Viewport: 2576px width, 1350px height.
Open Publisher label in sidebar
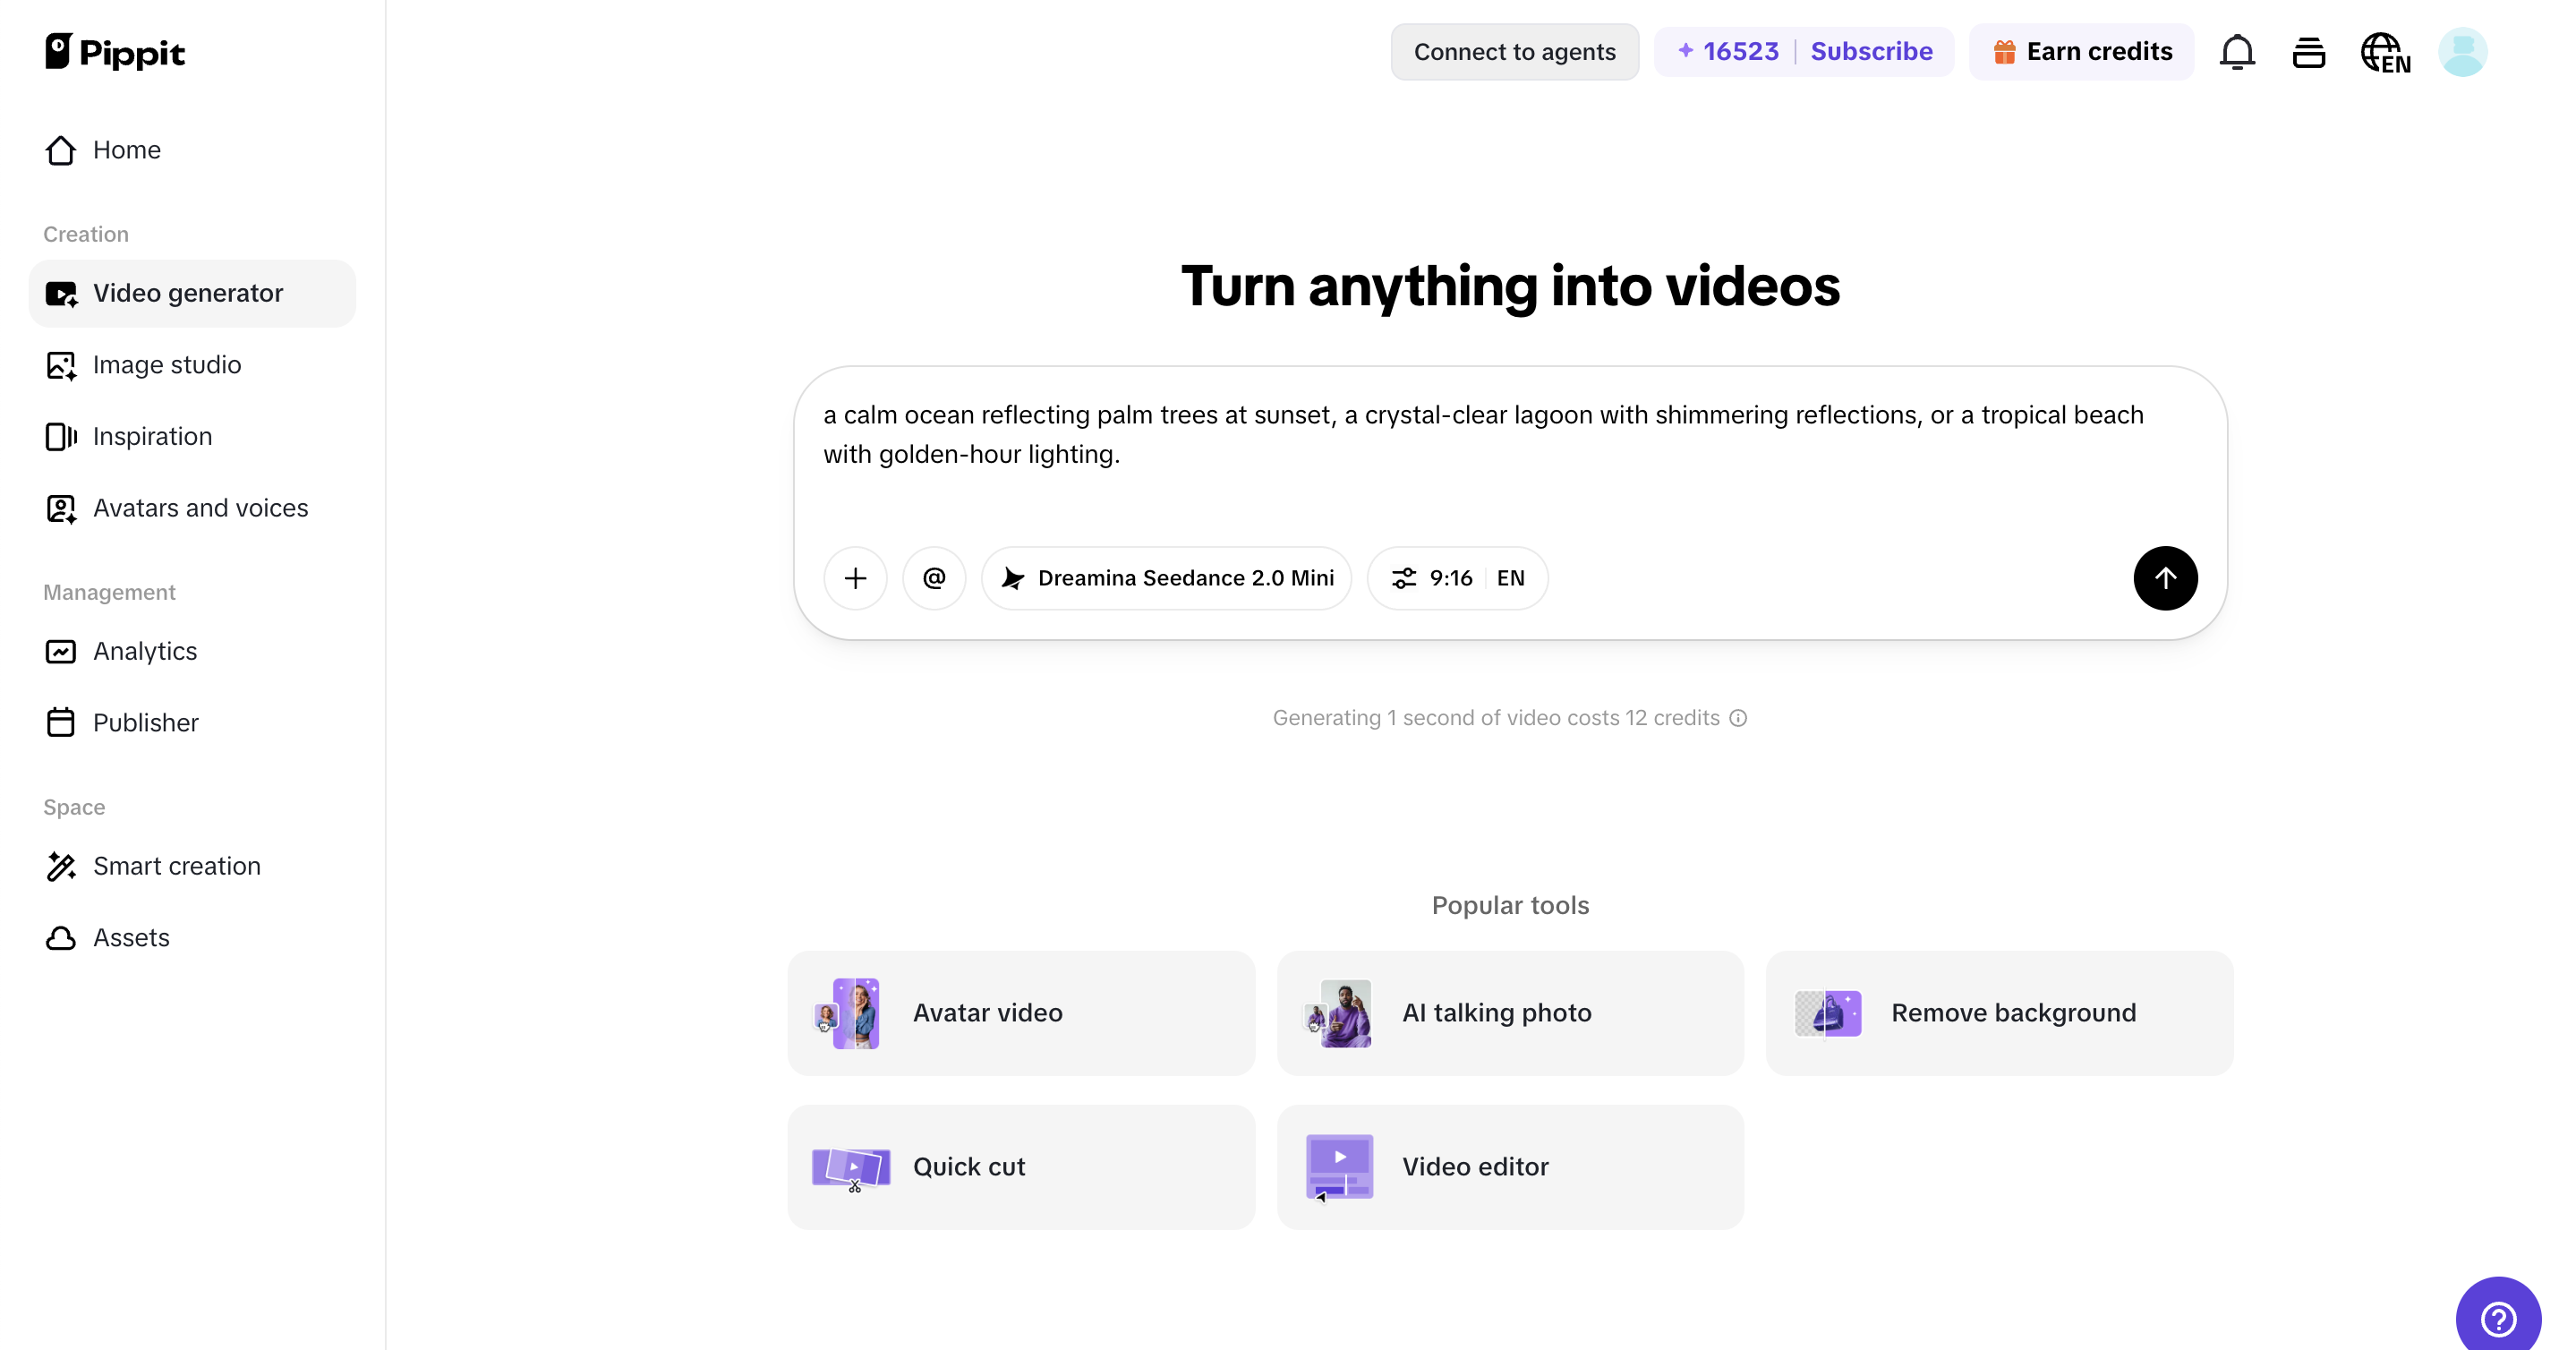[146, 723]
